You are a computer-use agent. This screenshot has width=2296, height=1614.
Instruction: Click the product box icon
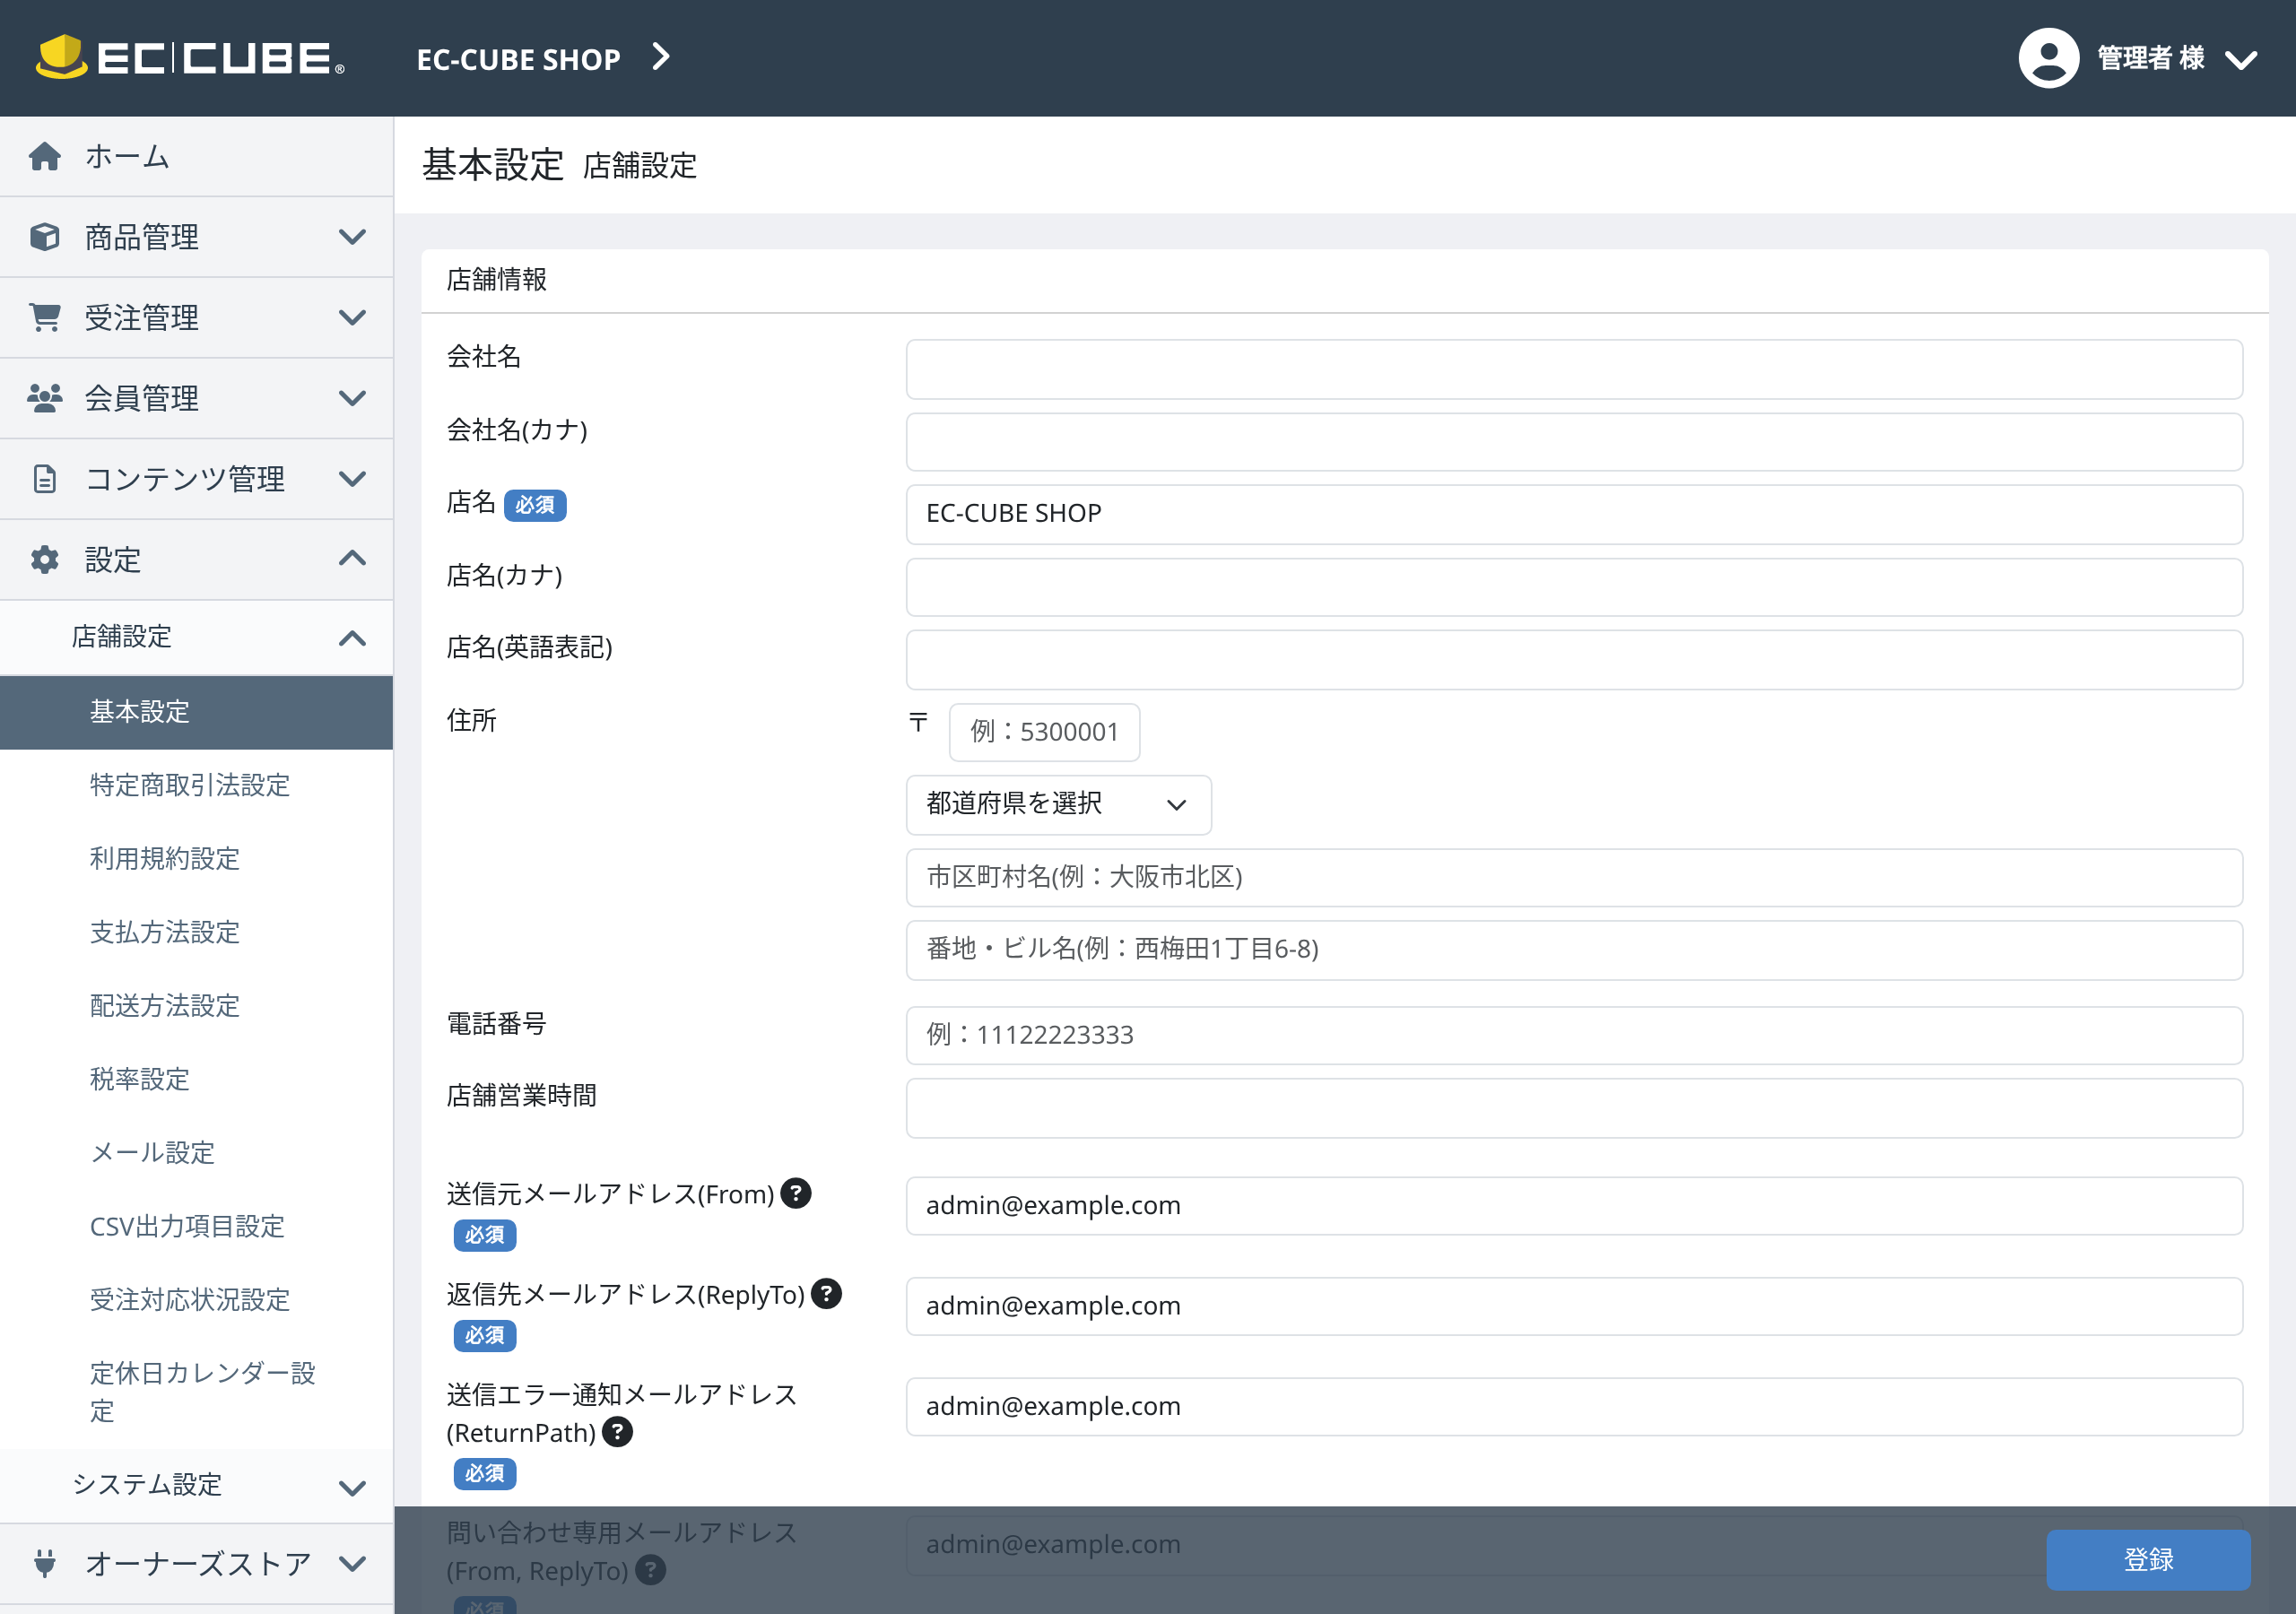click(45, 237)
